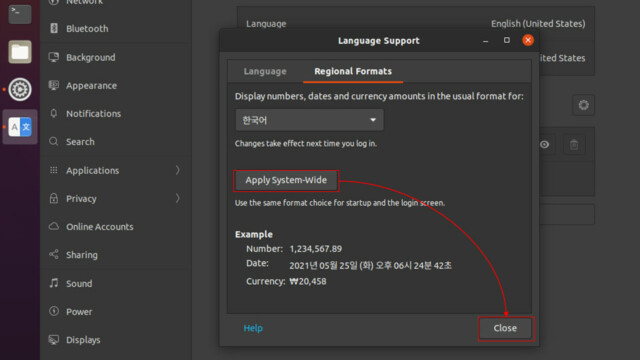Click the Language row showing English (United States)

coord(416,23)
